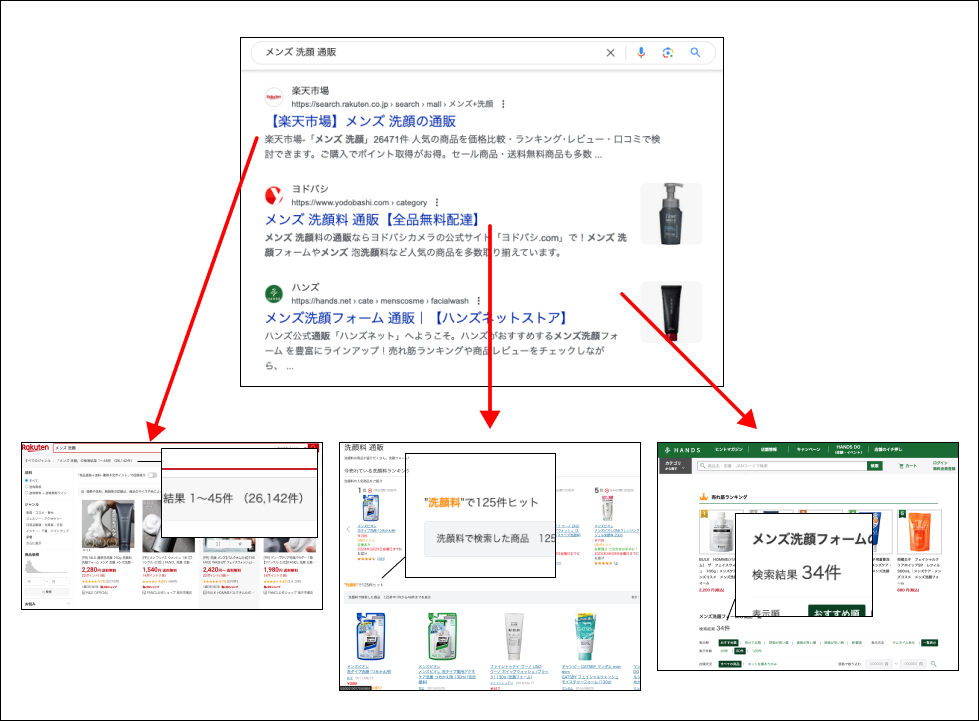Clear the search query with X icon
The width and height of the screenshot is (979, 721).
click(x=611, y=53)
